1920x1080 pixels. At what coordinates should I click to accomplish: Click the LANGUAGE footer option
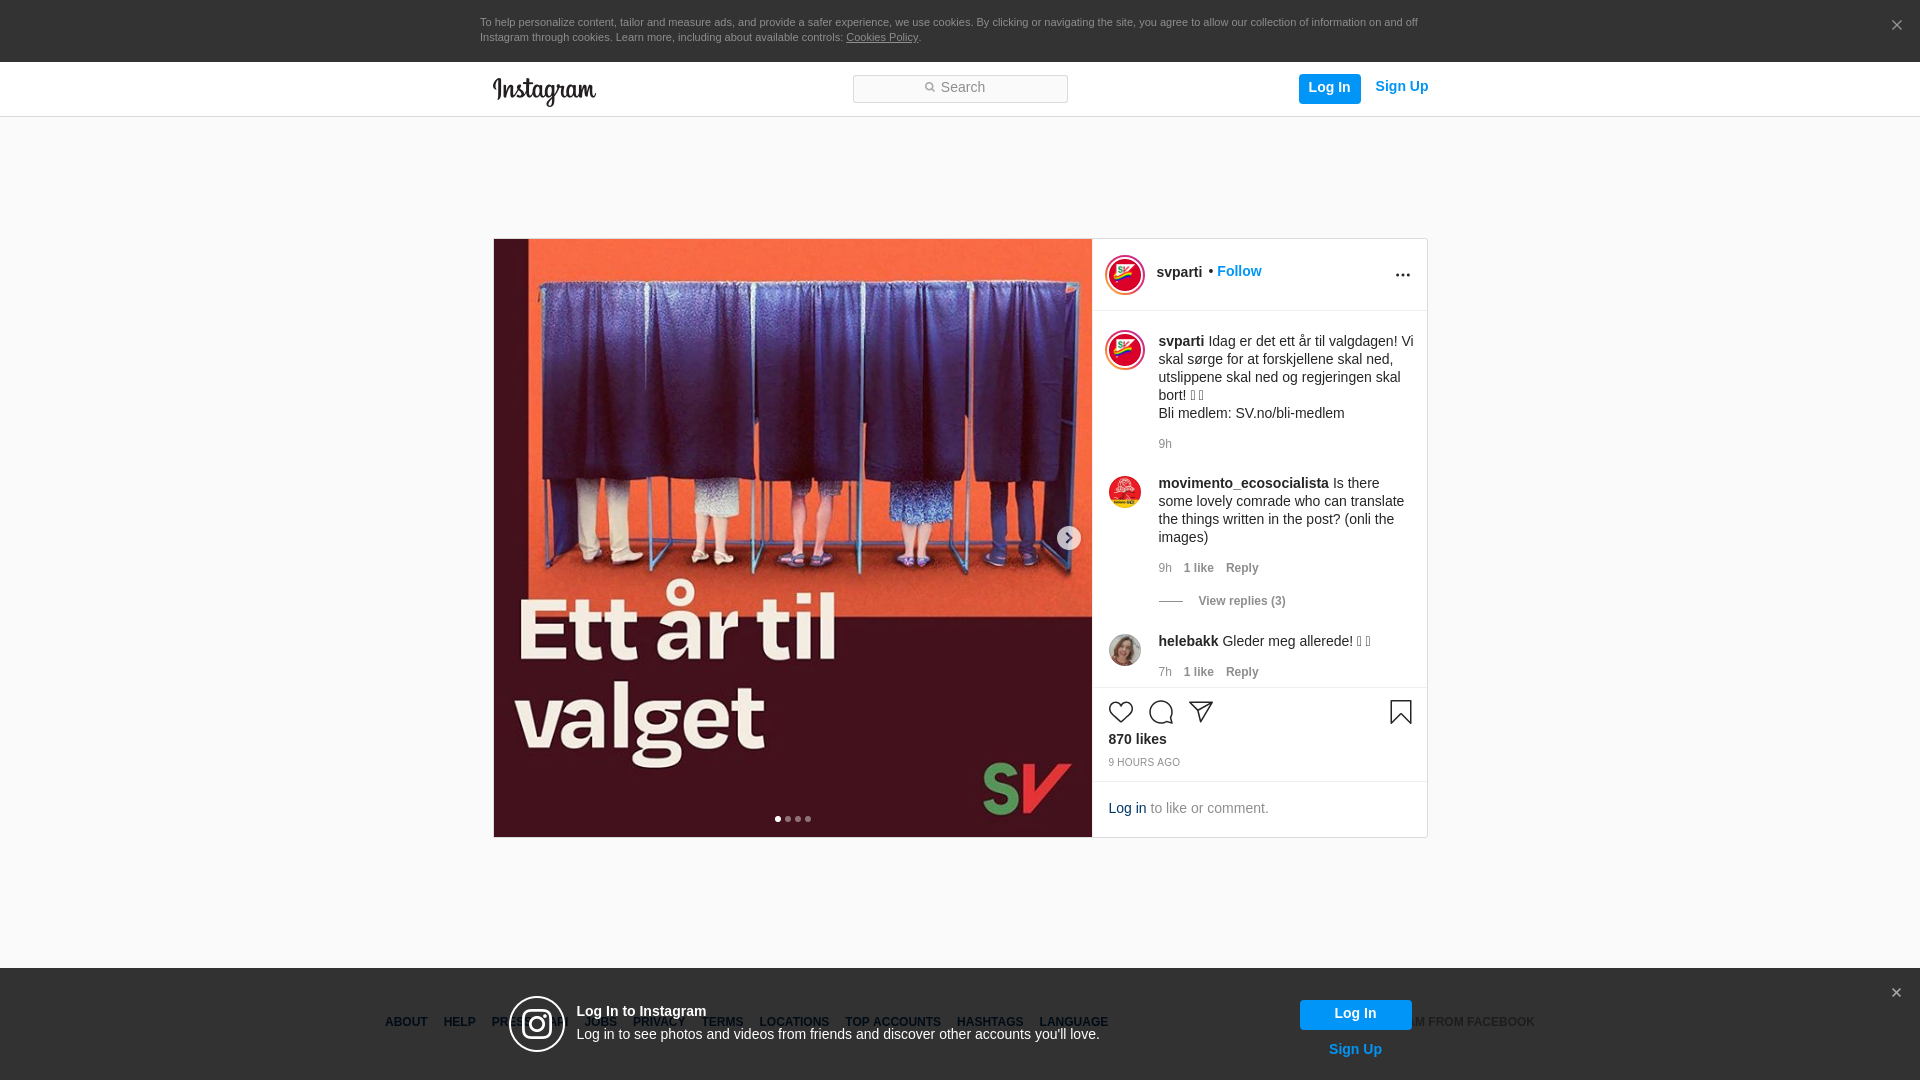click(x=1073, y=1022)
